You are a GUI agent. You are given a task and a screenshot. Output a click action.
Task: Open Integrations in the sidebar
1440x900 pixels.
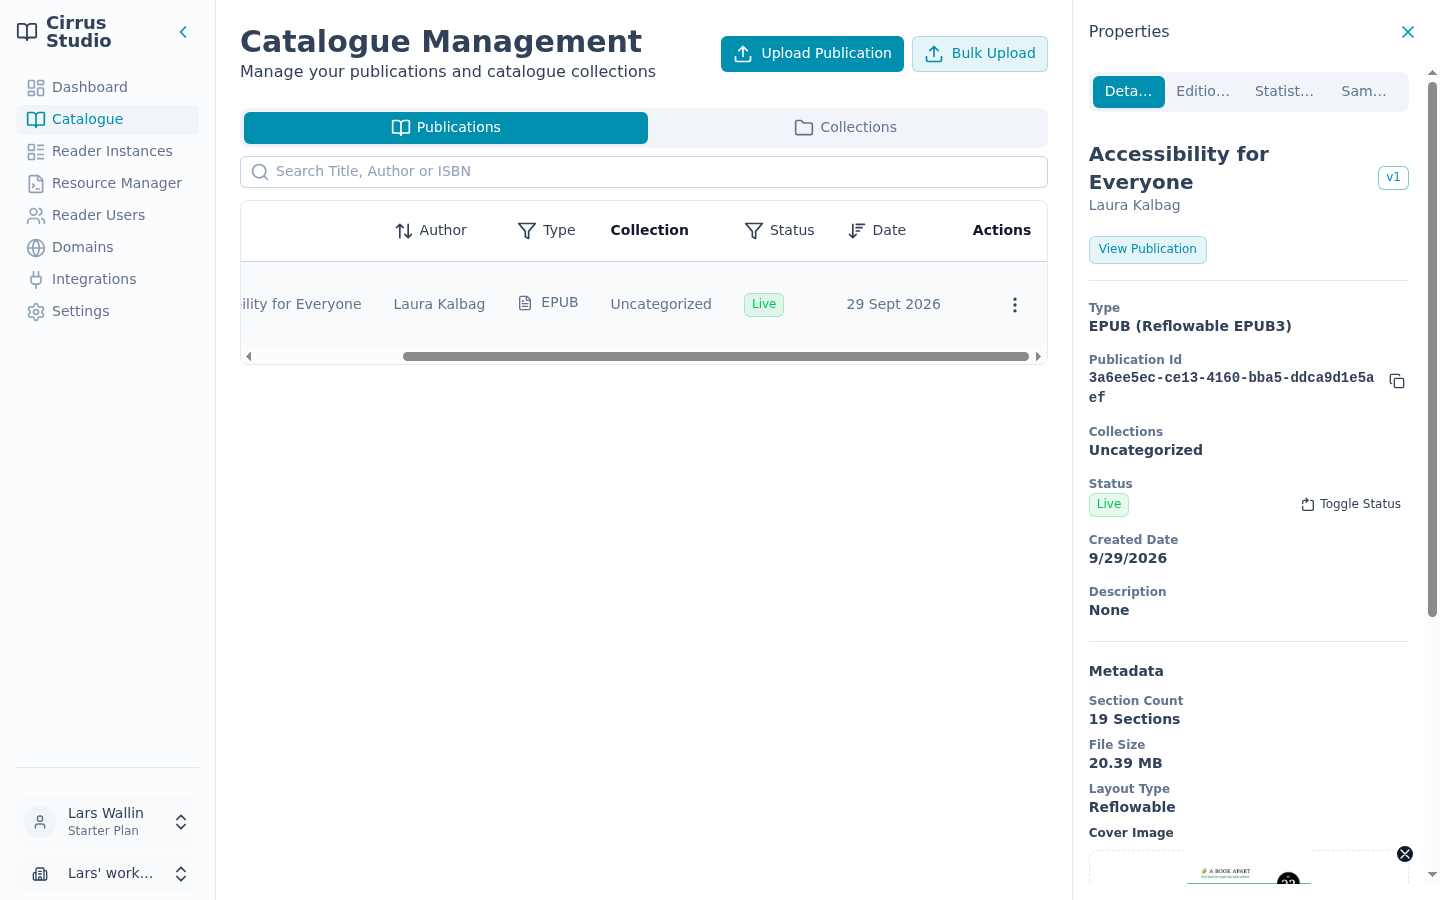pyautogui.click(x=107, y=279)
